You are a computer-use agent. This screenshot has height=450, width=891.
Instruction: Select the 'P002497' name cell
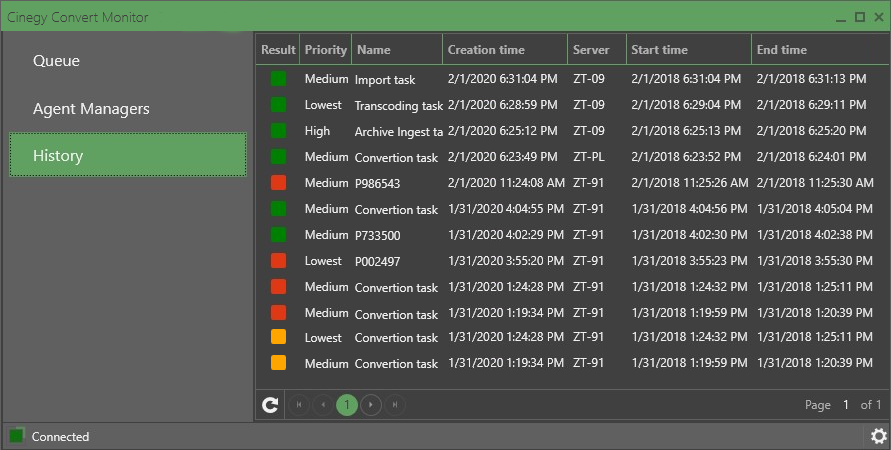(377, 261)
